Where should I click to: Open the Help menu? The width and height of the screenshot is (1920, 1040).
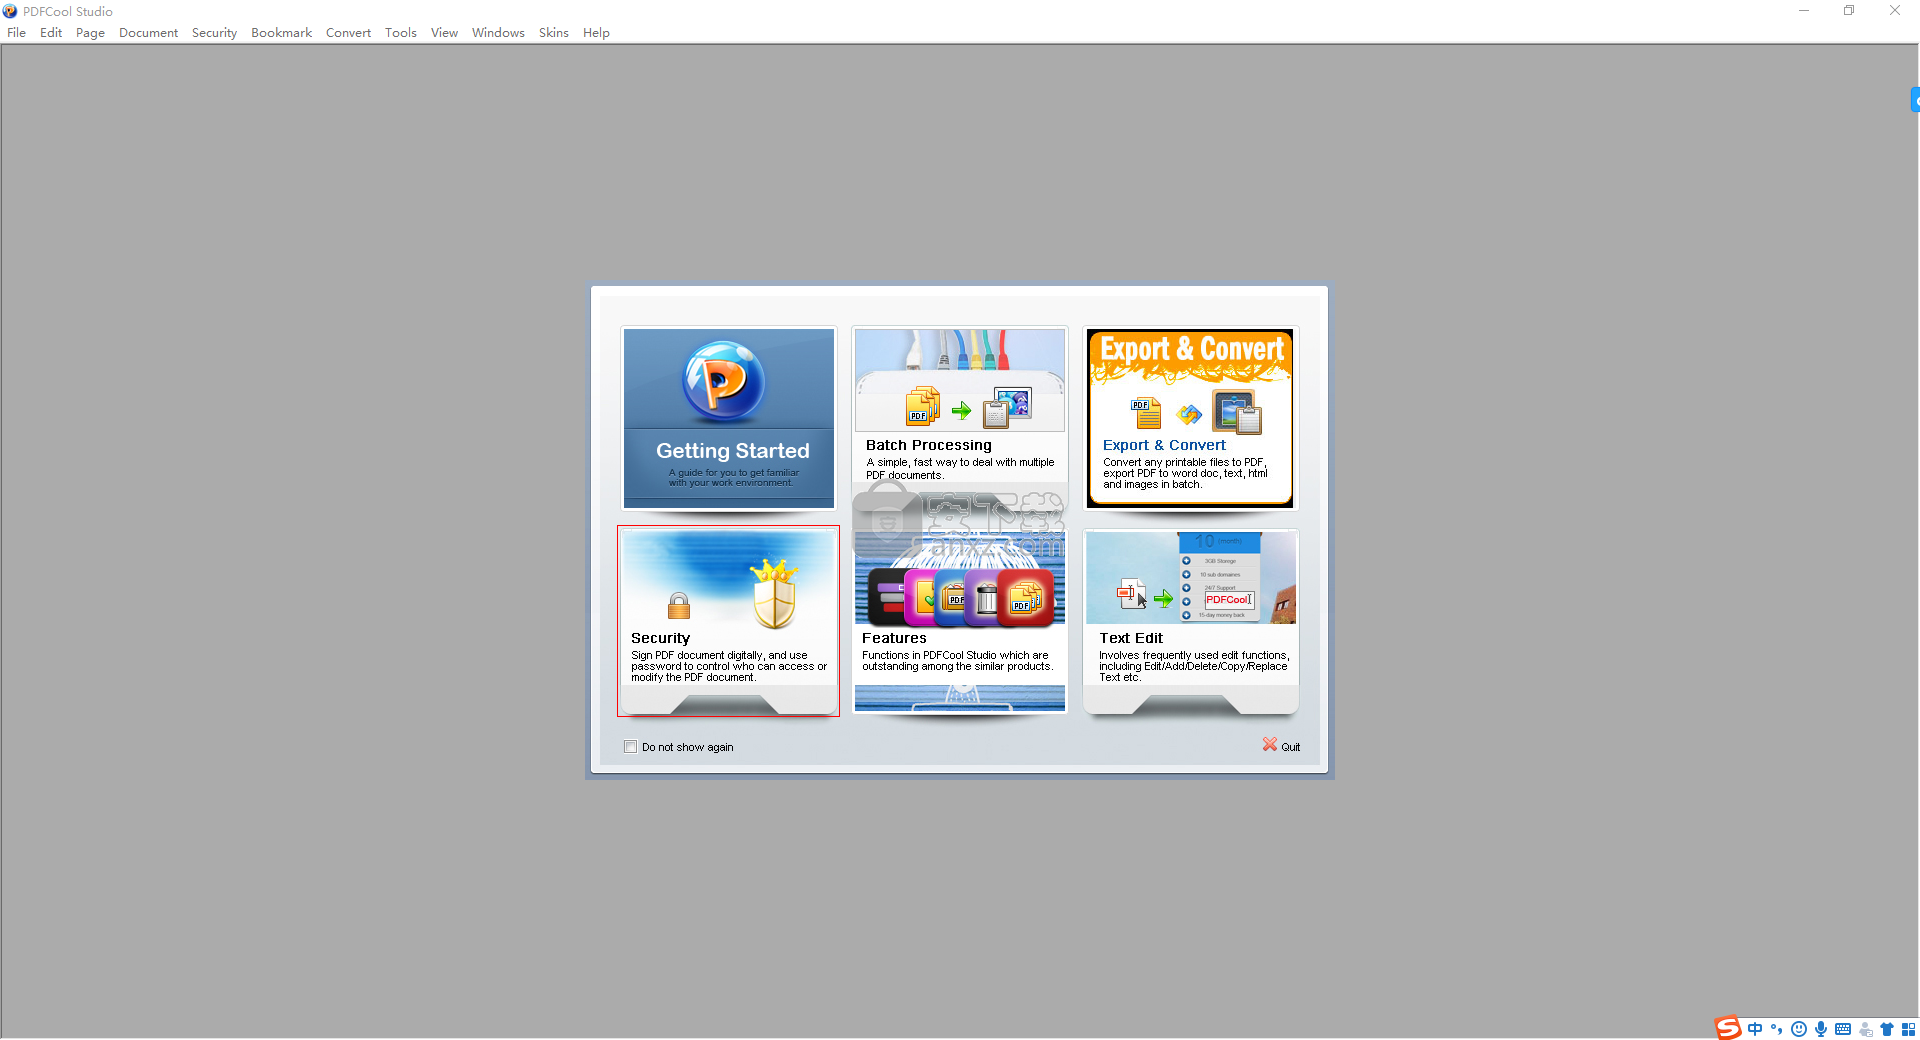pyautogui.click(x=596, y=33)
